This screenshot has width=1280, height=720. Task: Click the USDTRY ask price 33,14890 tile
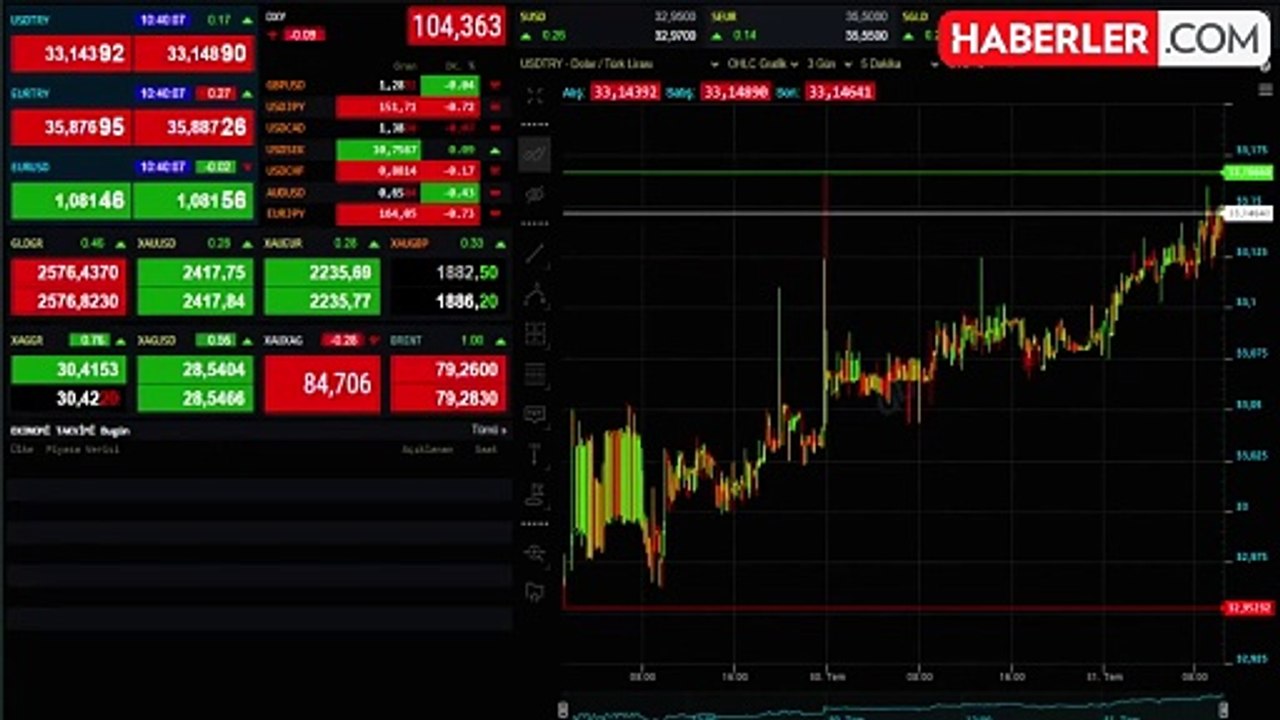click(x=194, y=54)
